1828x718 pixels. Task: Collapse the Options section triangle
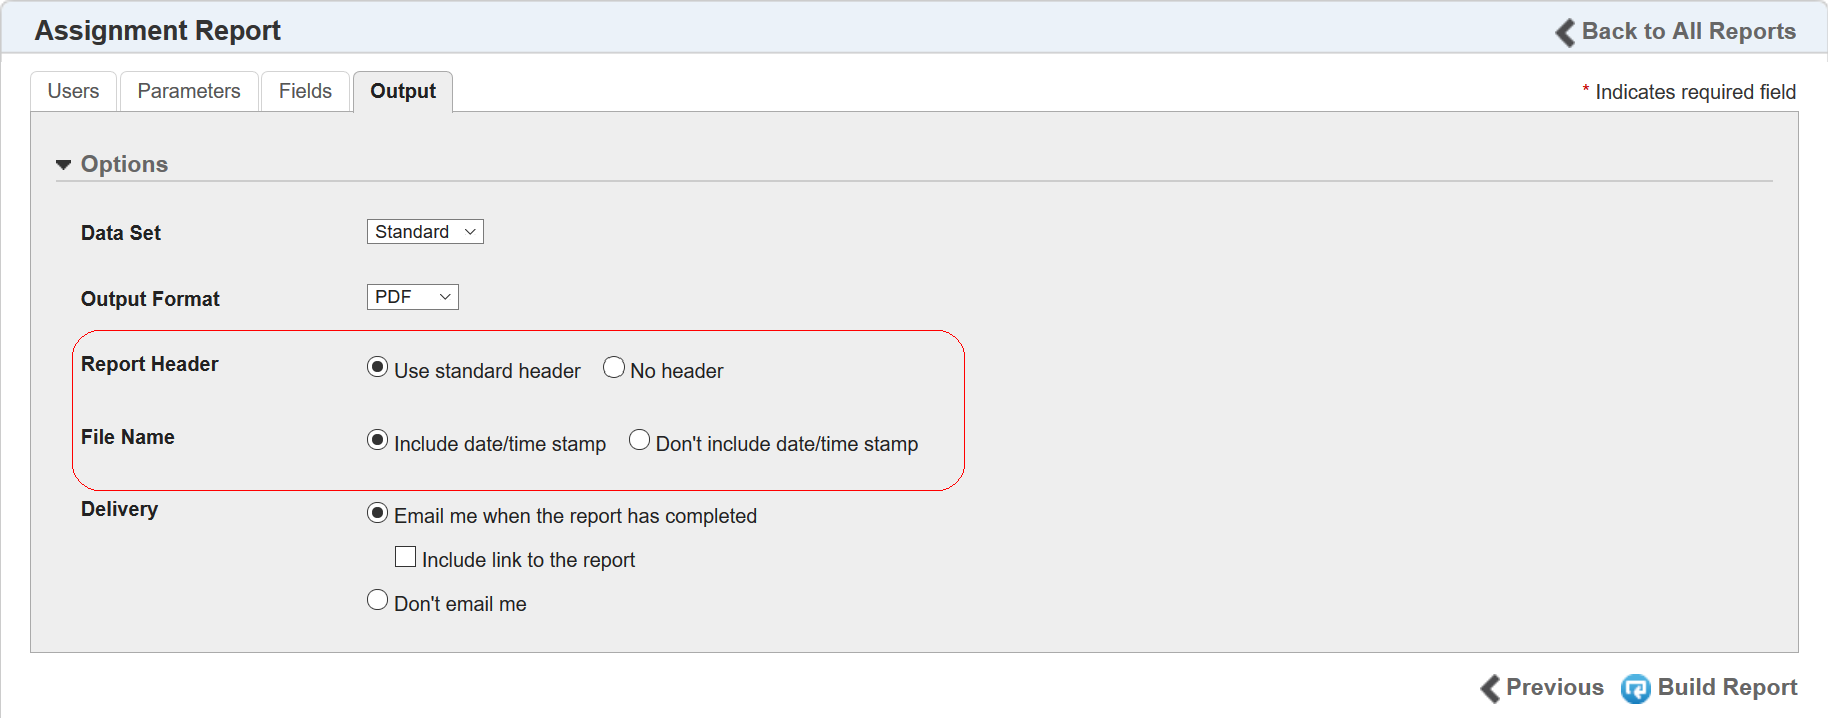click(x=64, y=165)
